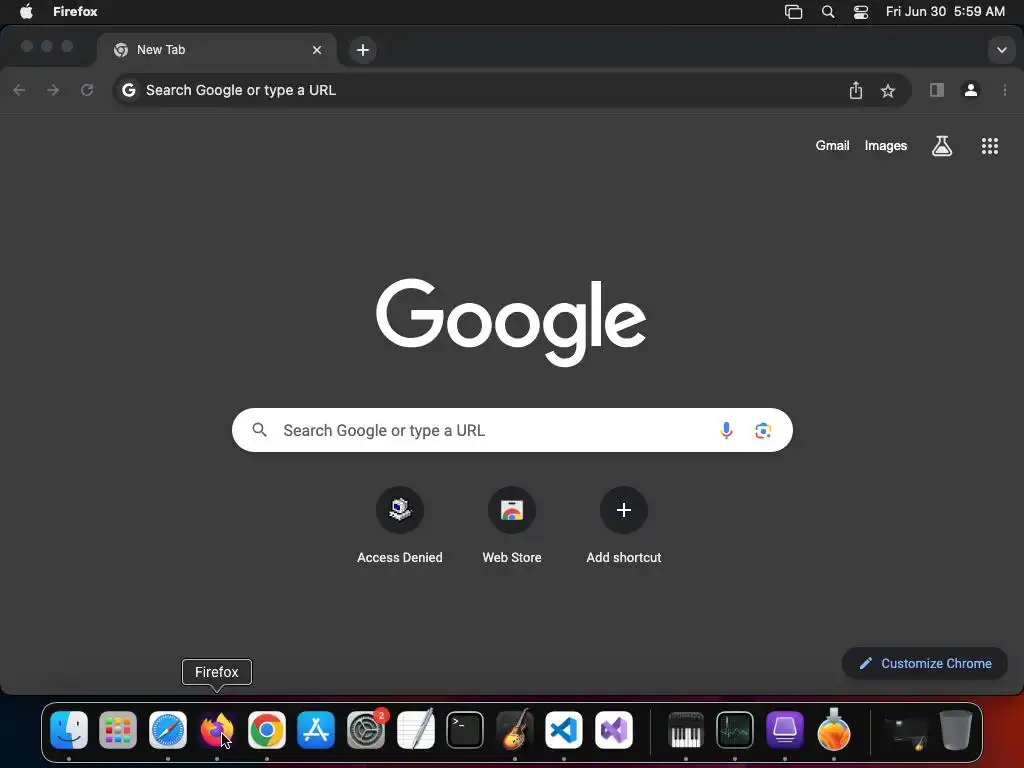Open the Chrome profile avatar
This screenshot has width=1024, height=768.
(x=970, y=90)
